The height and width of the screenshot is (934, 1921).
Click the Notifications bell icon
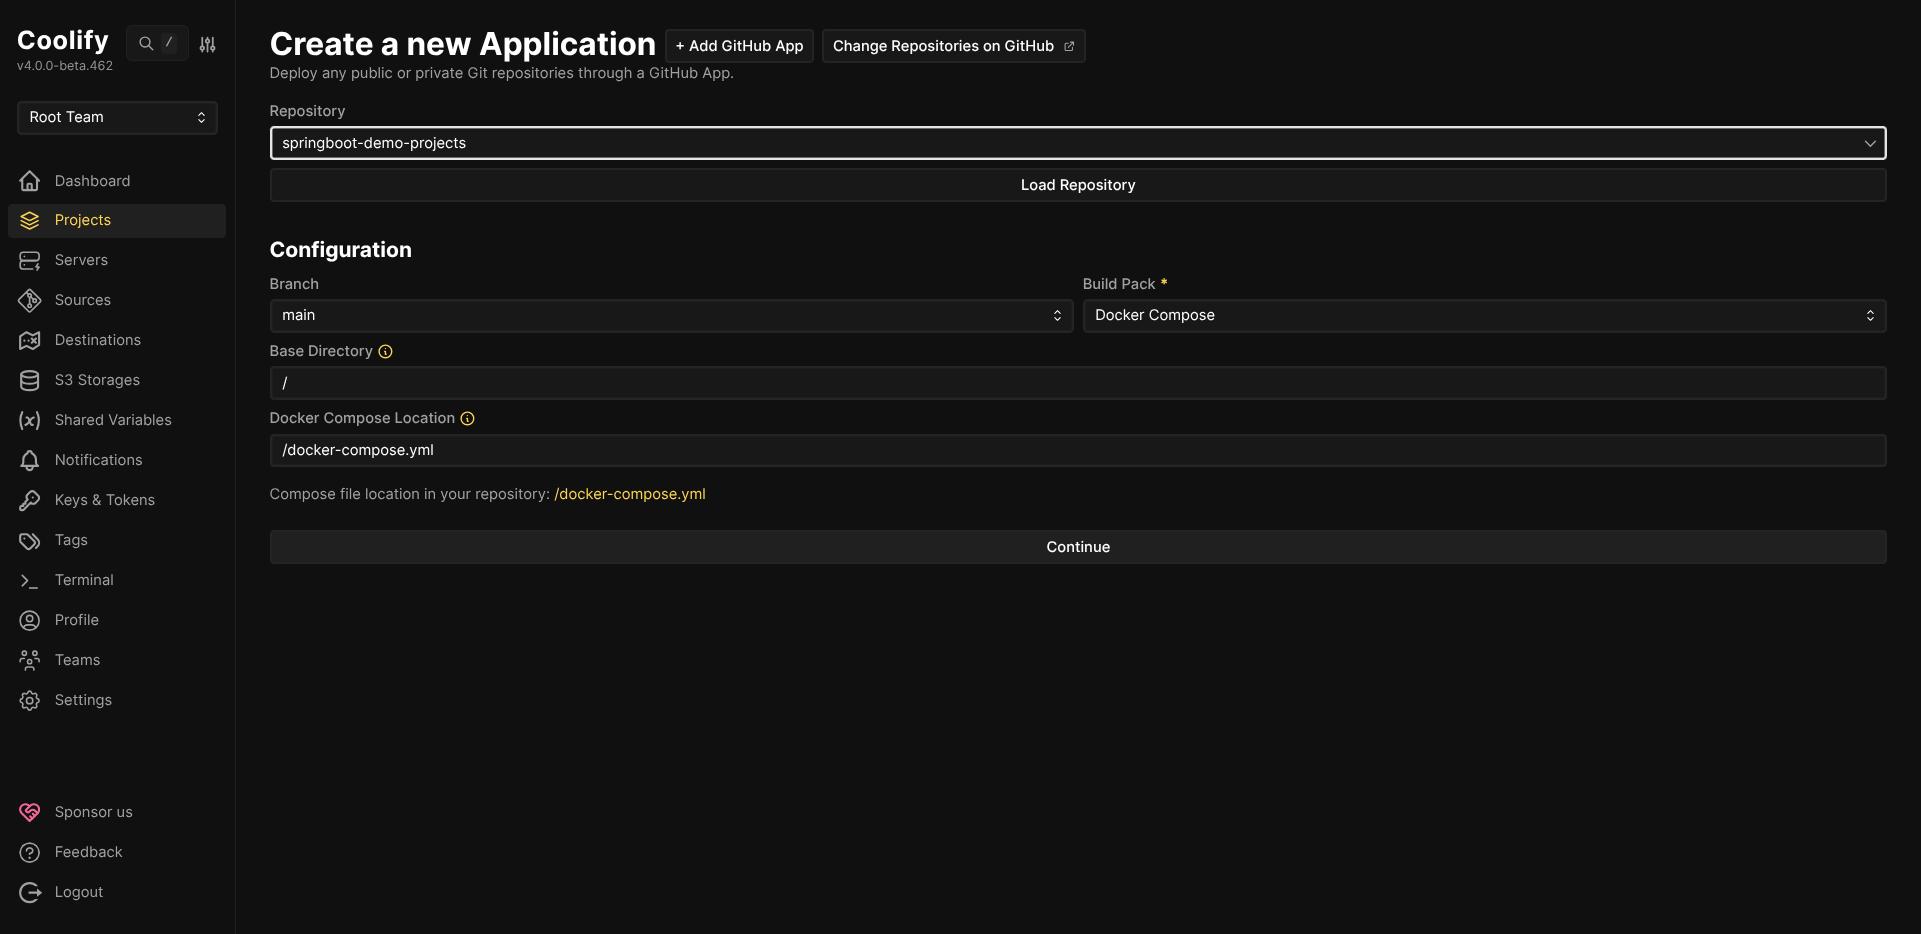pos(30,460)
